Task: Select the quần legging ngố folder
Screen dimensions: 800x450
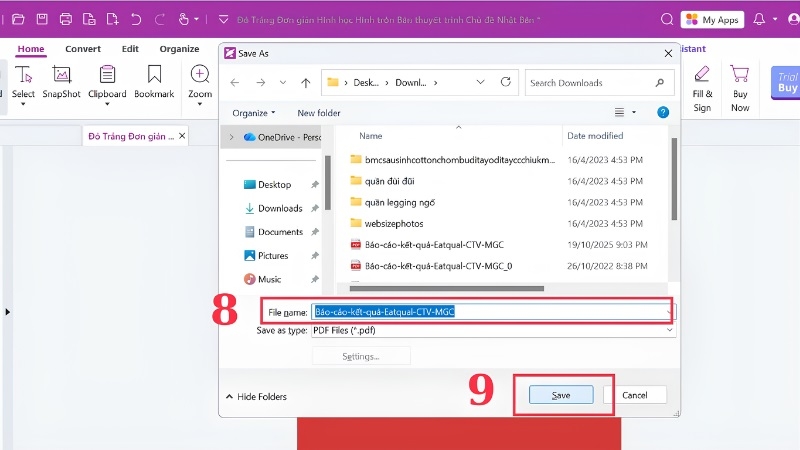Action: (x=392, y=203)
